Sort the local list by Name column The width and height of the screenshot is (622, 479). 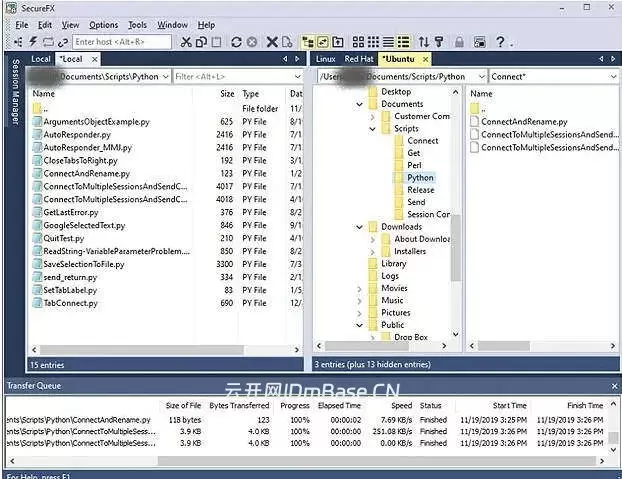pyautogui.click(x=44, y=94)
